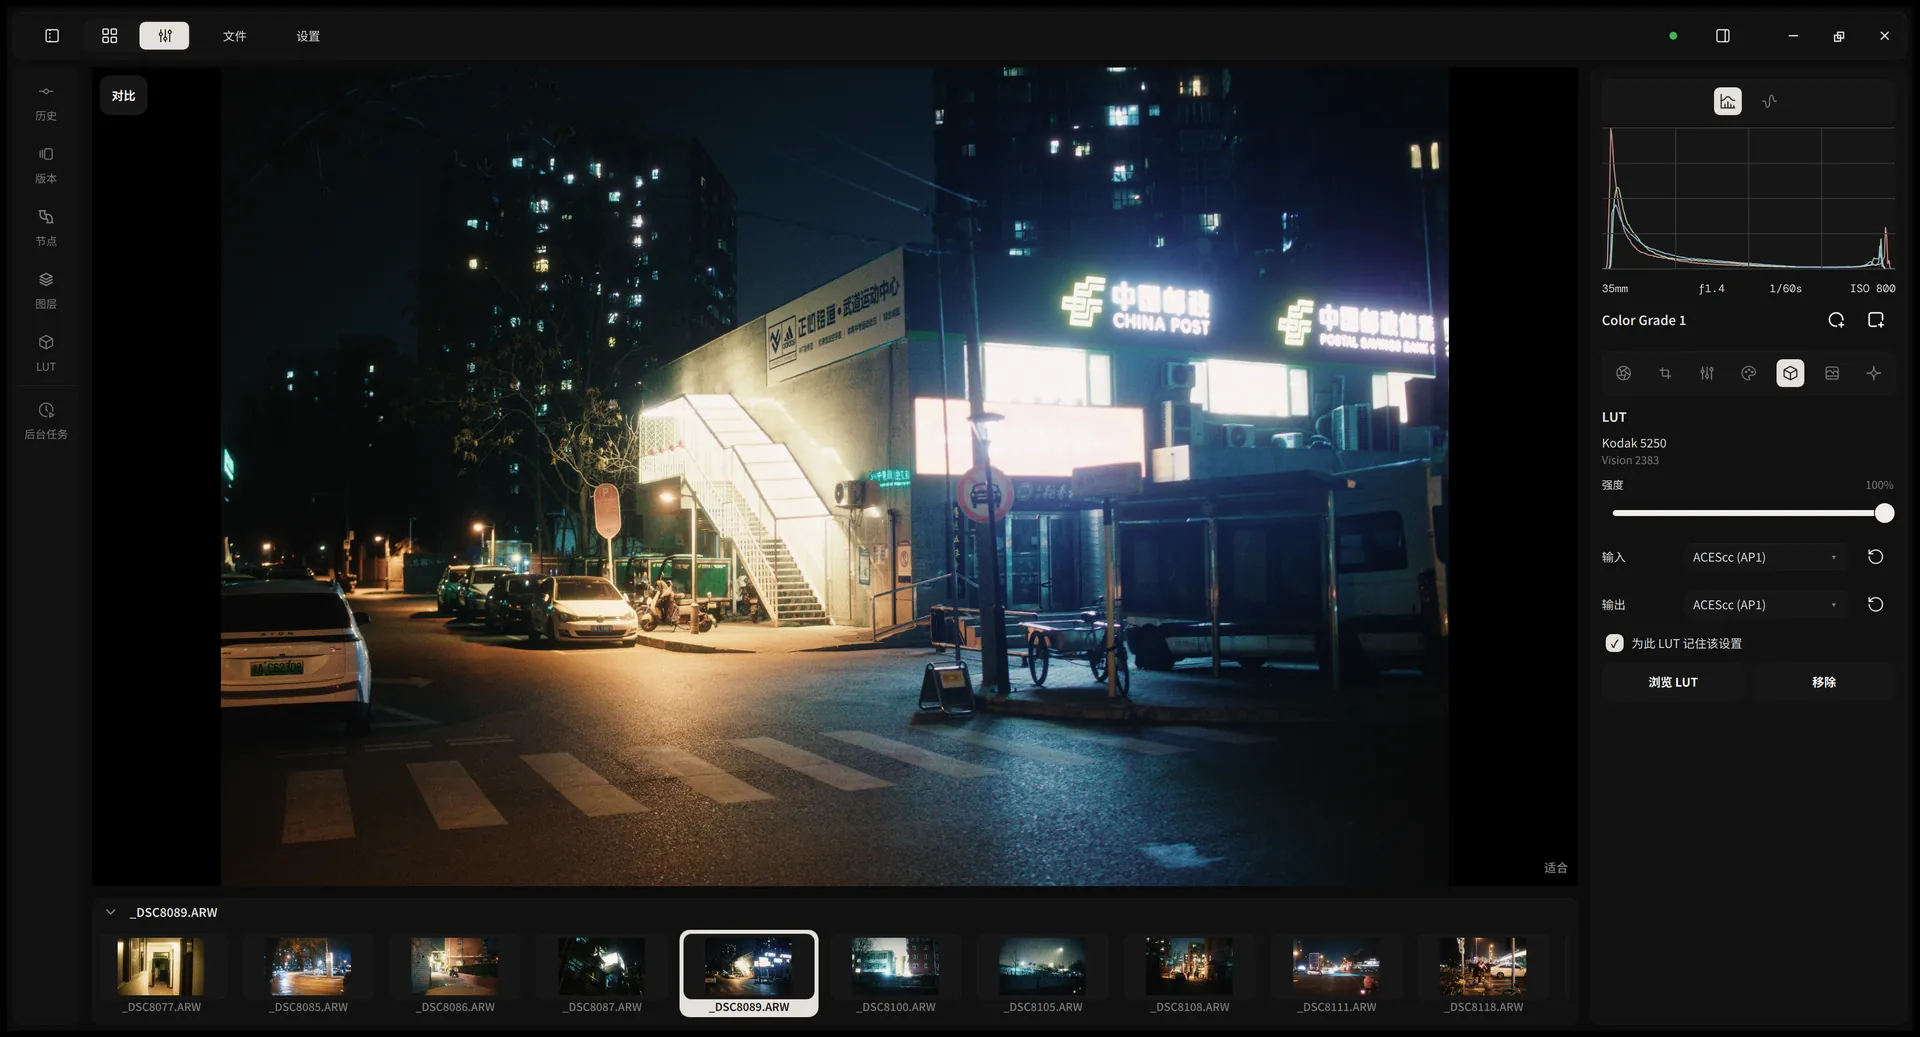Select the _DSC8111.ARW thumbnail
This screenshot has width=1920, height=1037.
click(1336, 975)
